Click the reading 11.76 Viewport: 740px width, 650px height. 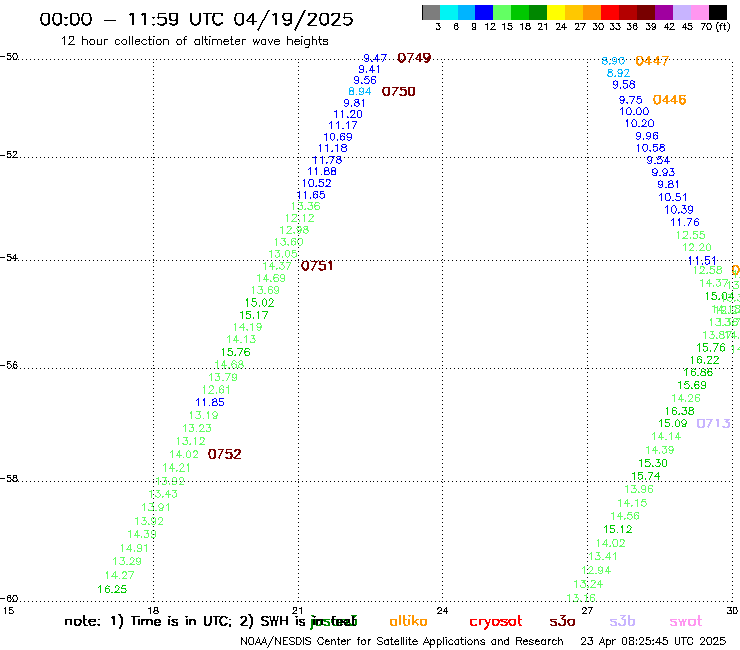(685, 222)
